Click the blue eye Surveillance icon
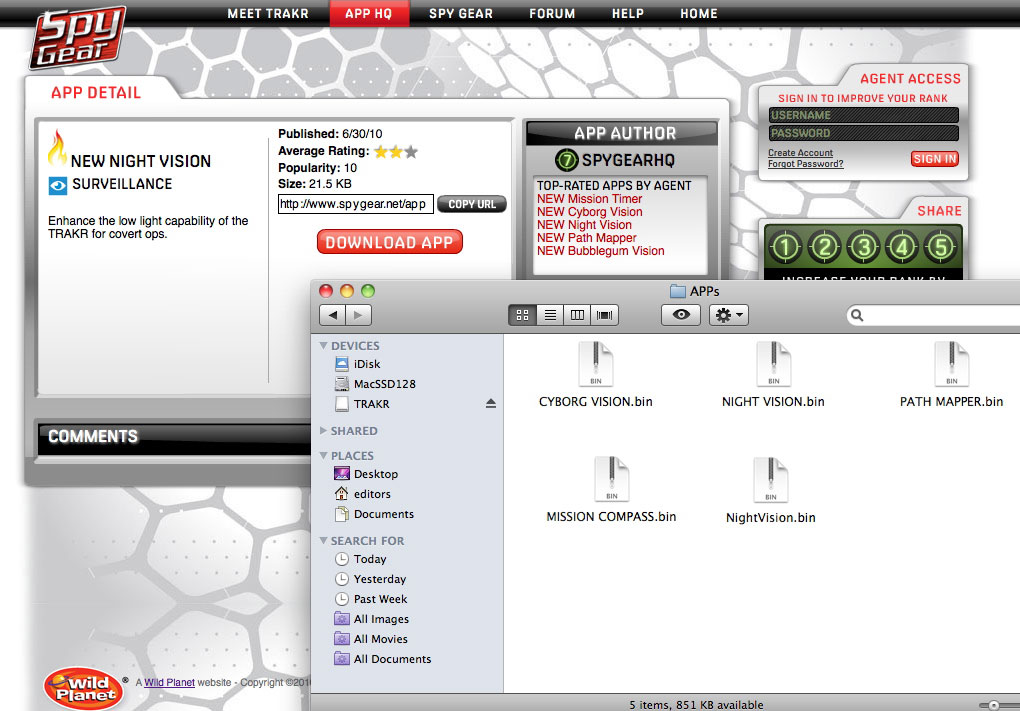Viewport: 1020px width, 711px height. click(x=58, y=185)
